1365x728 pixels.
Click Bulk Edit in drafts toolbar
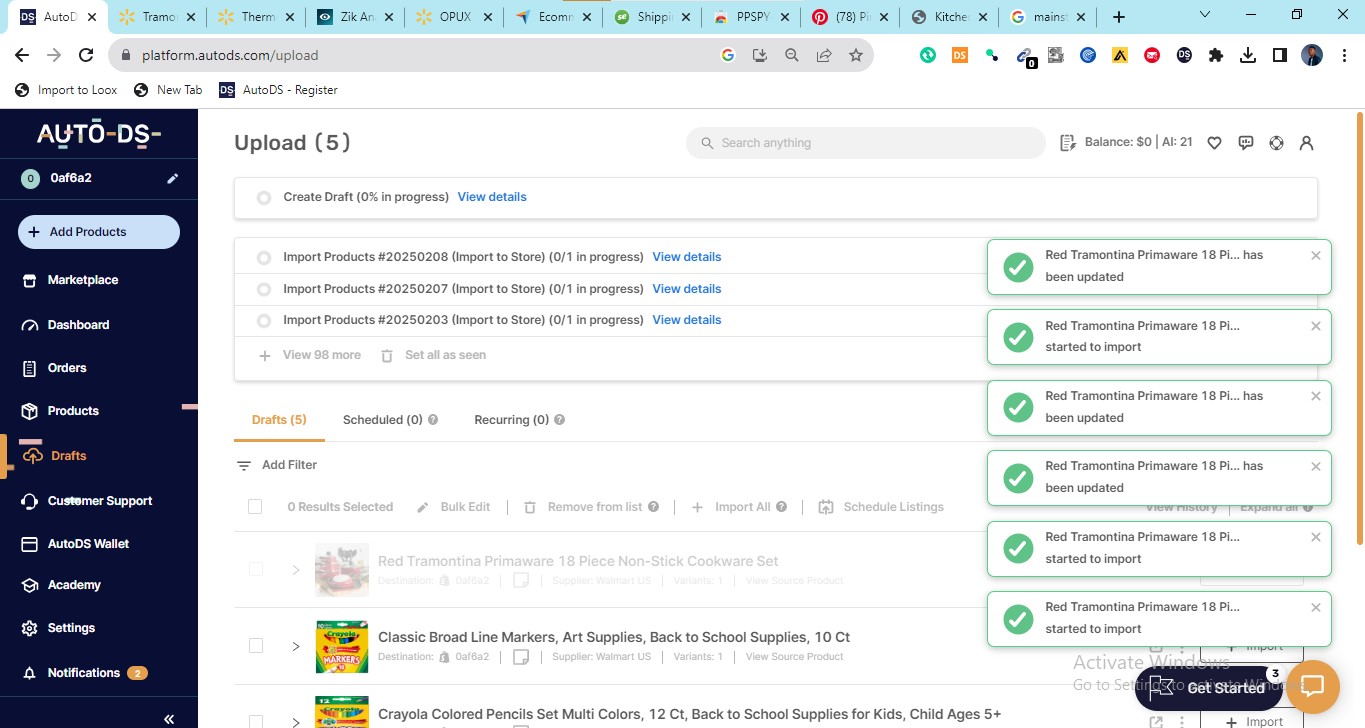tap(453, 507)
